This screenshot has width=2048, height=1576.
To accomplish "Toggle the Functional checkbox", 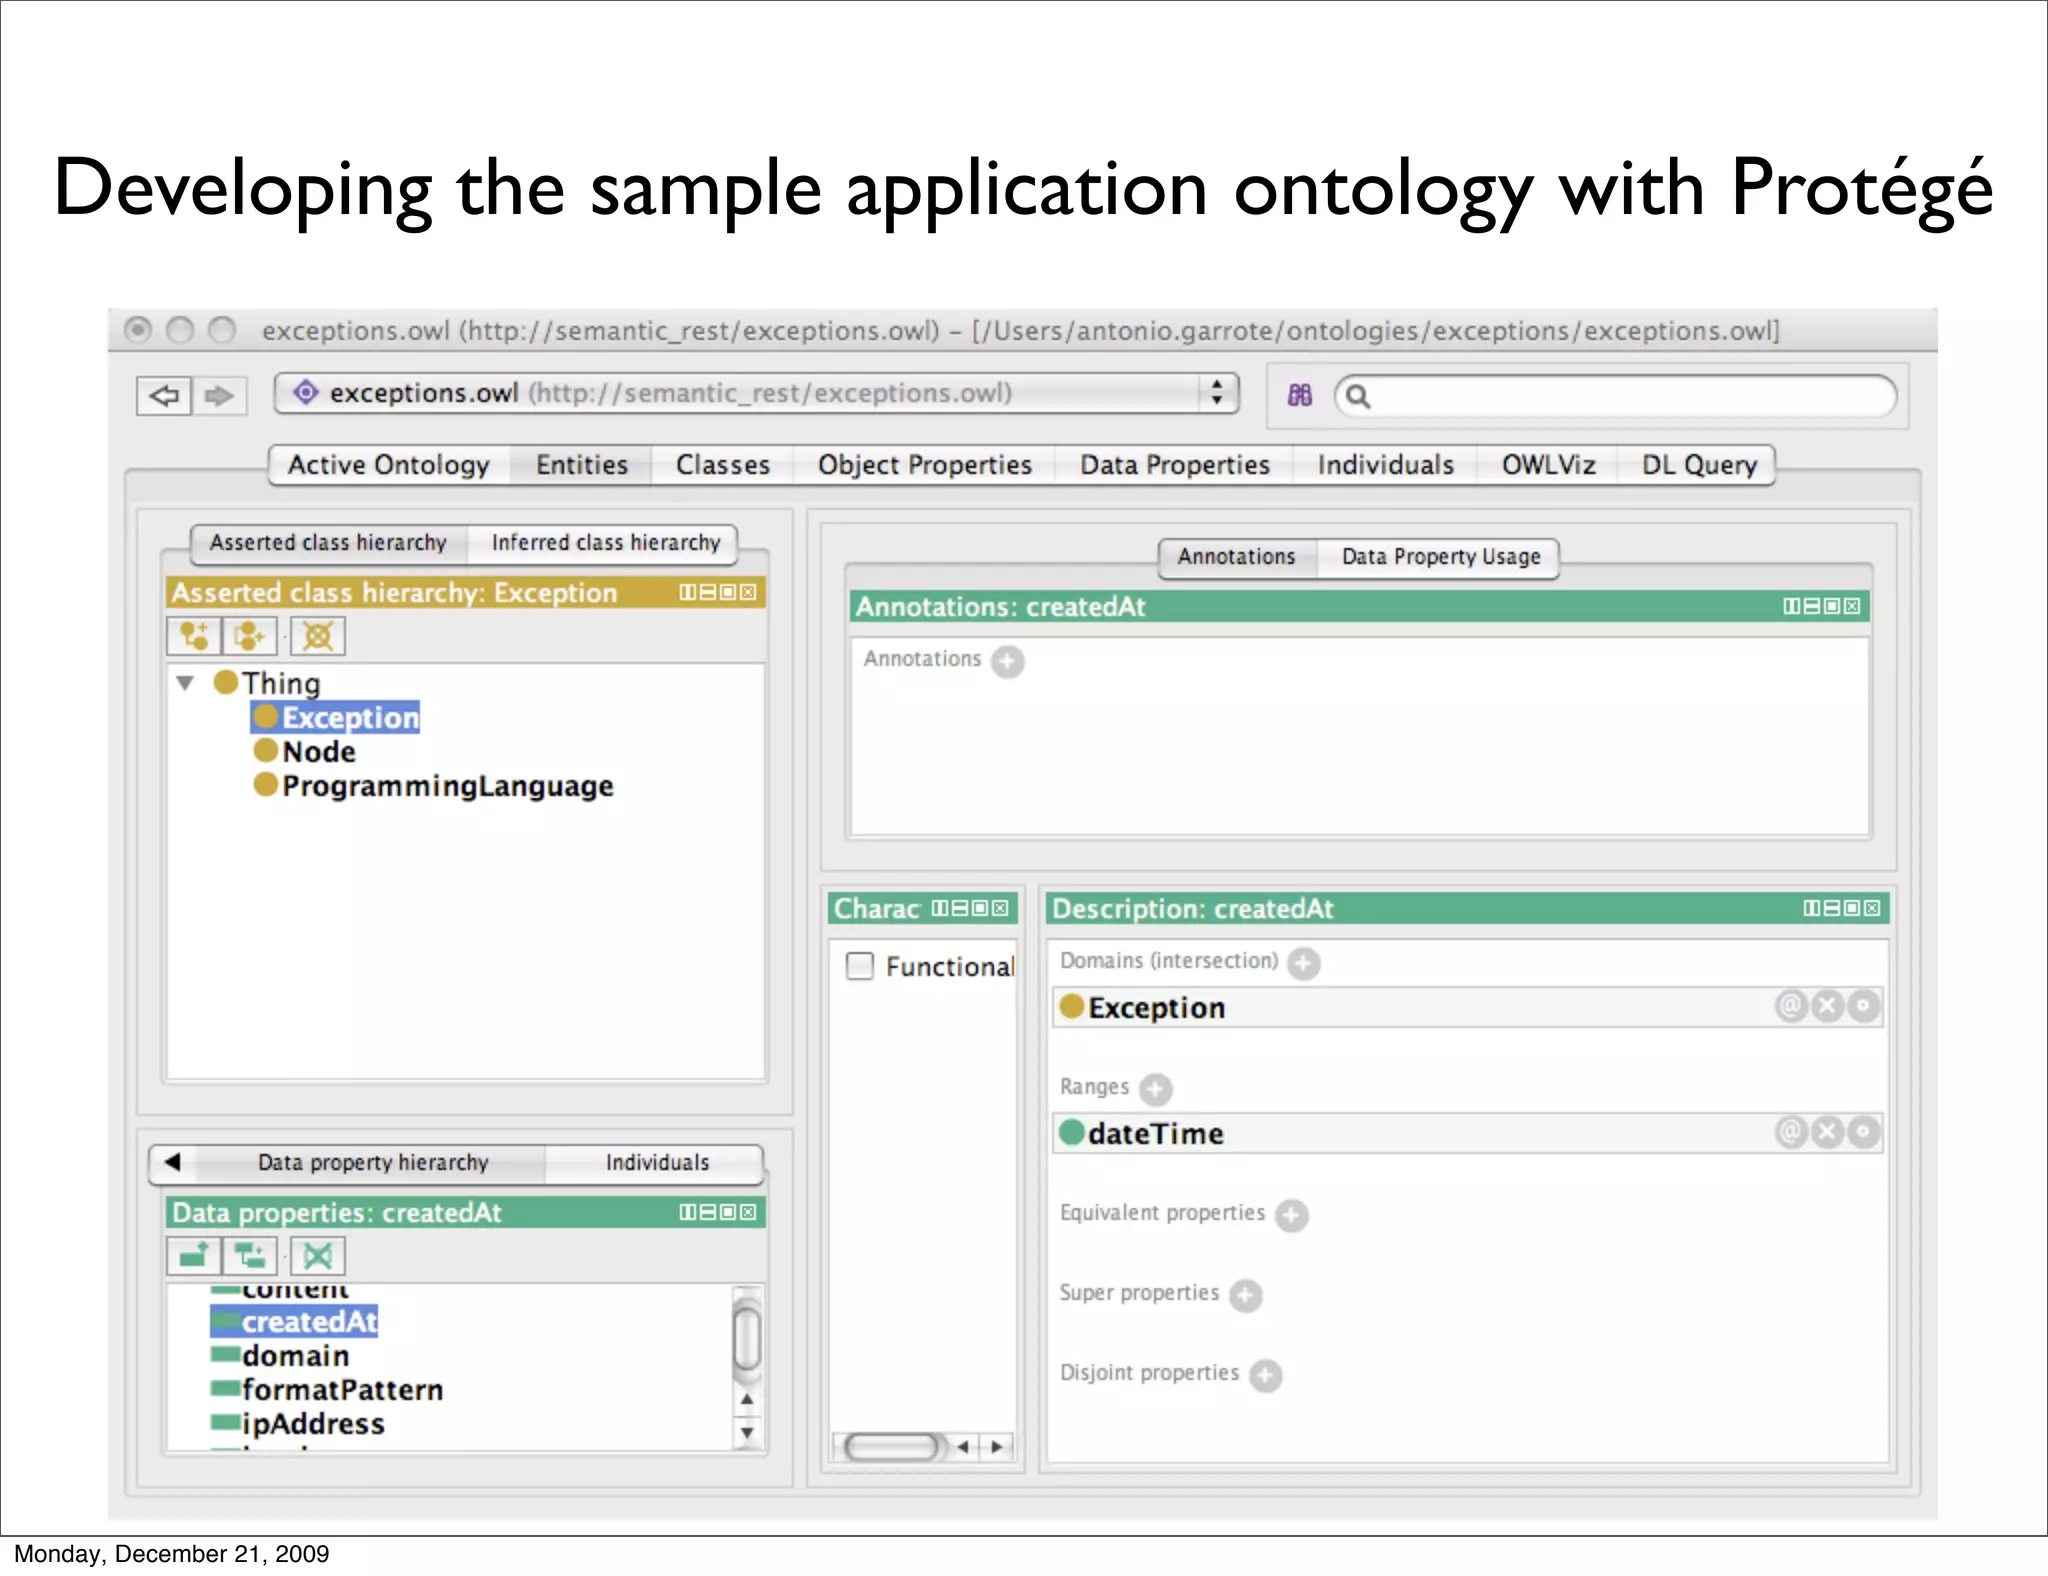I will coord(860,966).
